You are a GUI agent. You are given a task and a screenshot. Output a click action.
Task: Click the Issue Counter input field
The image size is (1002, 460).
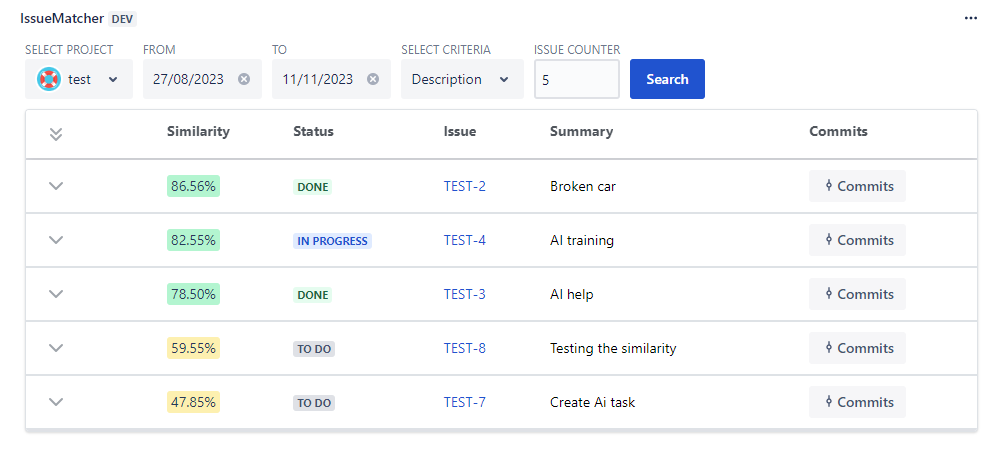click(x=576, y=80)
